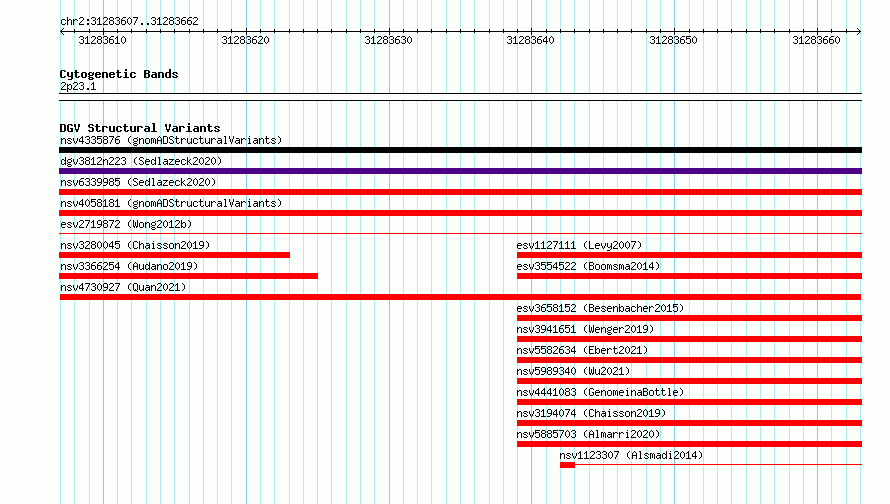Click the red nsv6339985 variant bar
This screenshot has height=504, width=890.
(460, 192)
